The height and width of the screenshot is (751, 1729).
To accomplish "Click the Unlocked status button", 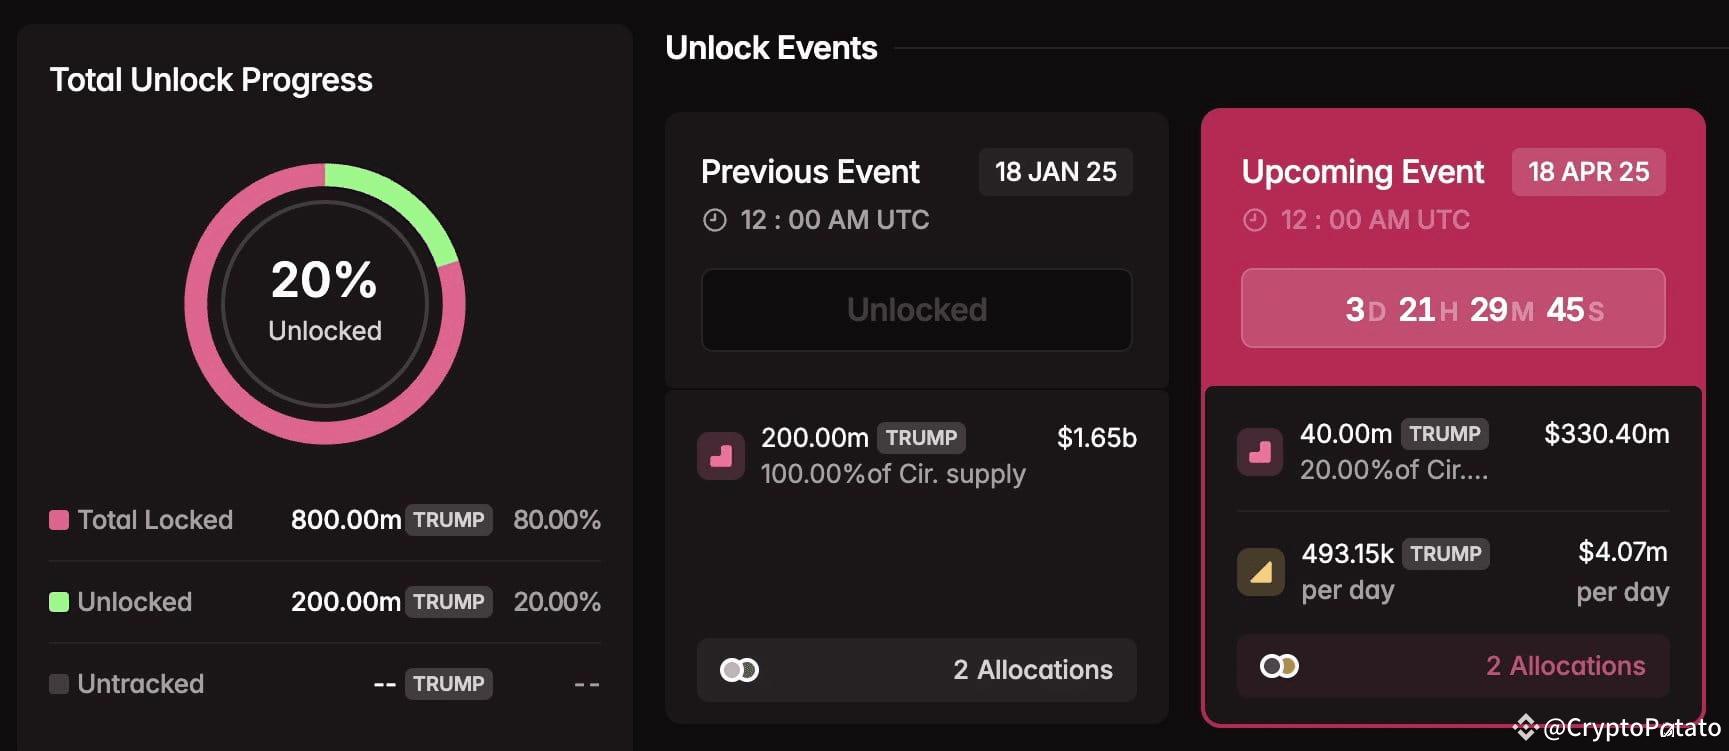I will point(916,310).
